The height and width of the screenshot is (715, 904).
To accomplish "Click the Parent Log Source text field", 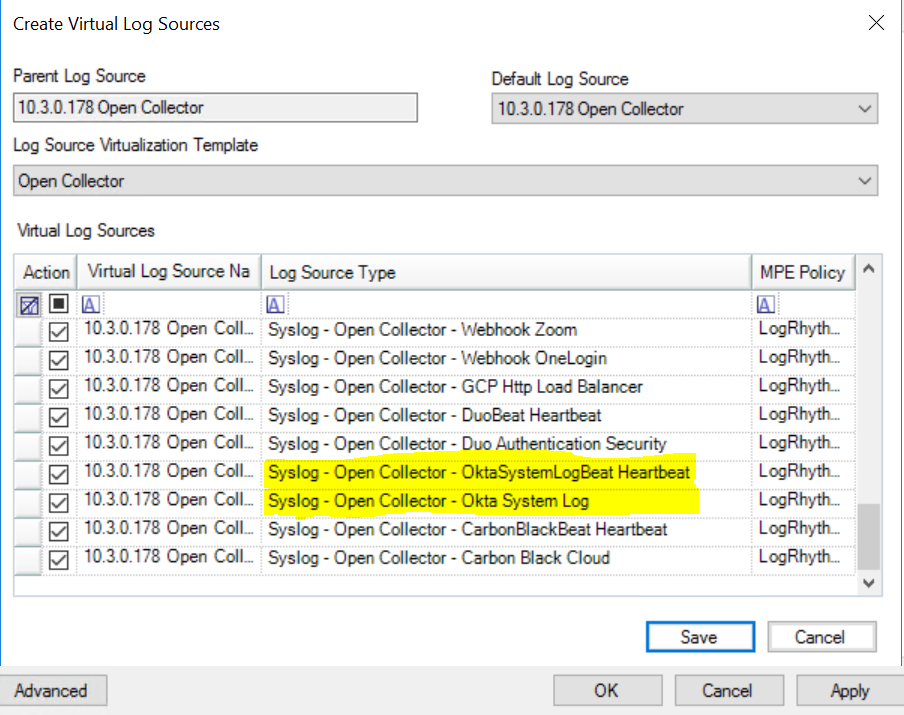I will pyautogui.click(x=215, y=108).
